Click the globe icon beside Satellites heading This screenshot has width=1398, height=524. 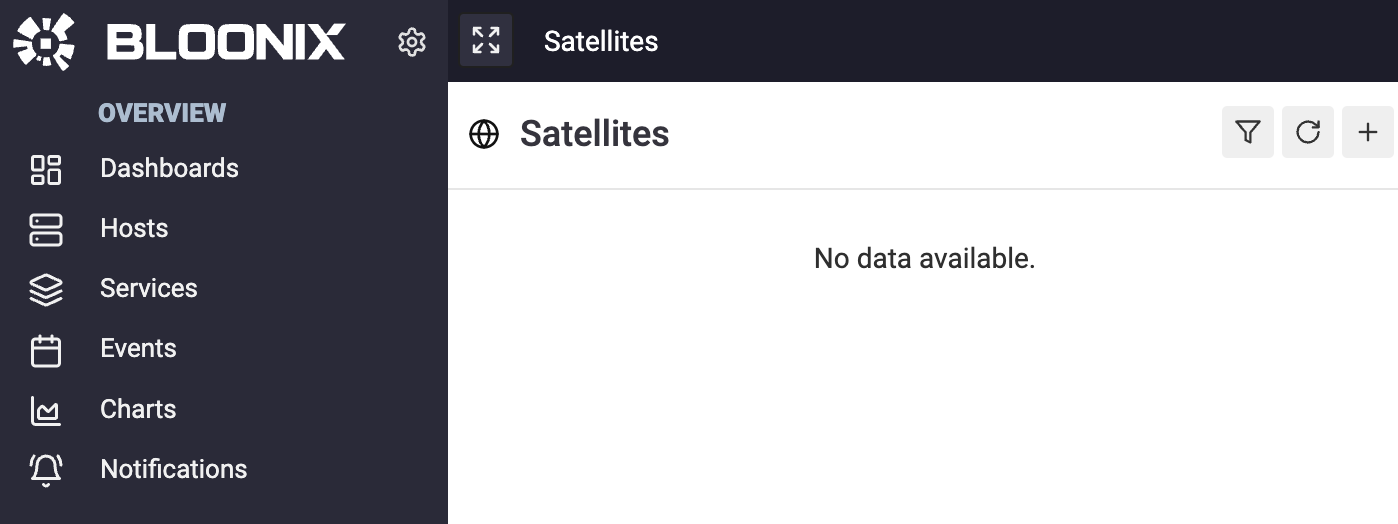point(484,134)
